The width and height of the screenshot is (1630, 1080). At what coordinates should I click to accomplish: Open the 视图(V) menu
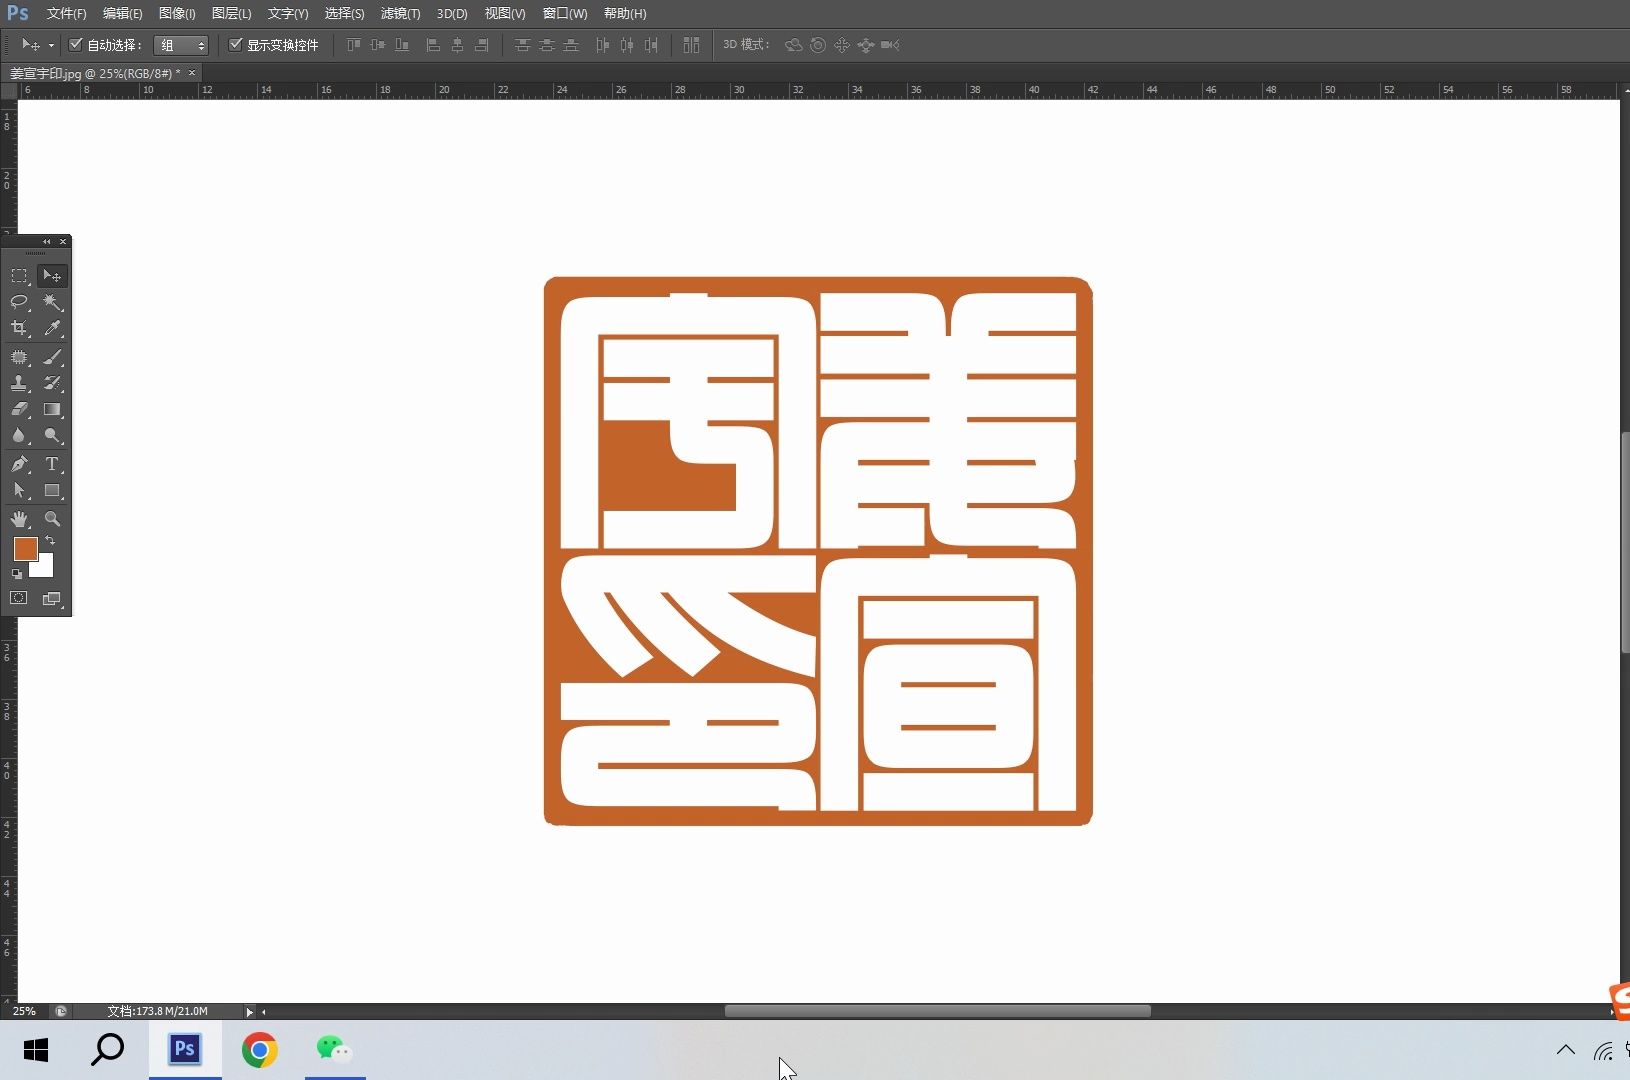pos(504,13)
